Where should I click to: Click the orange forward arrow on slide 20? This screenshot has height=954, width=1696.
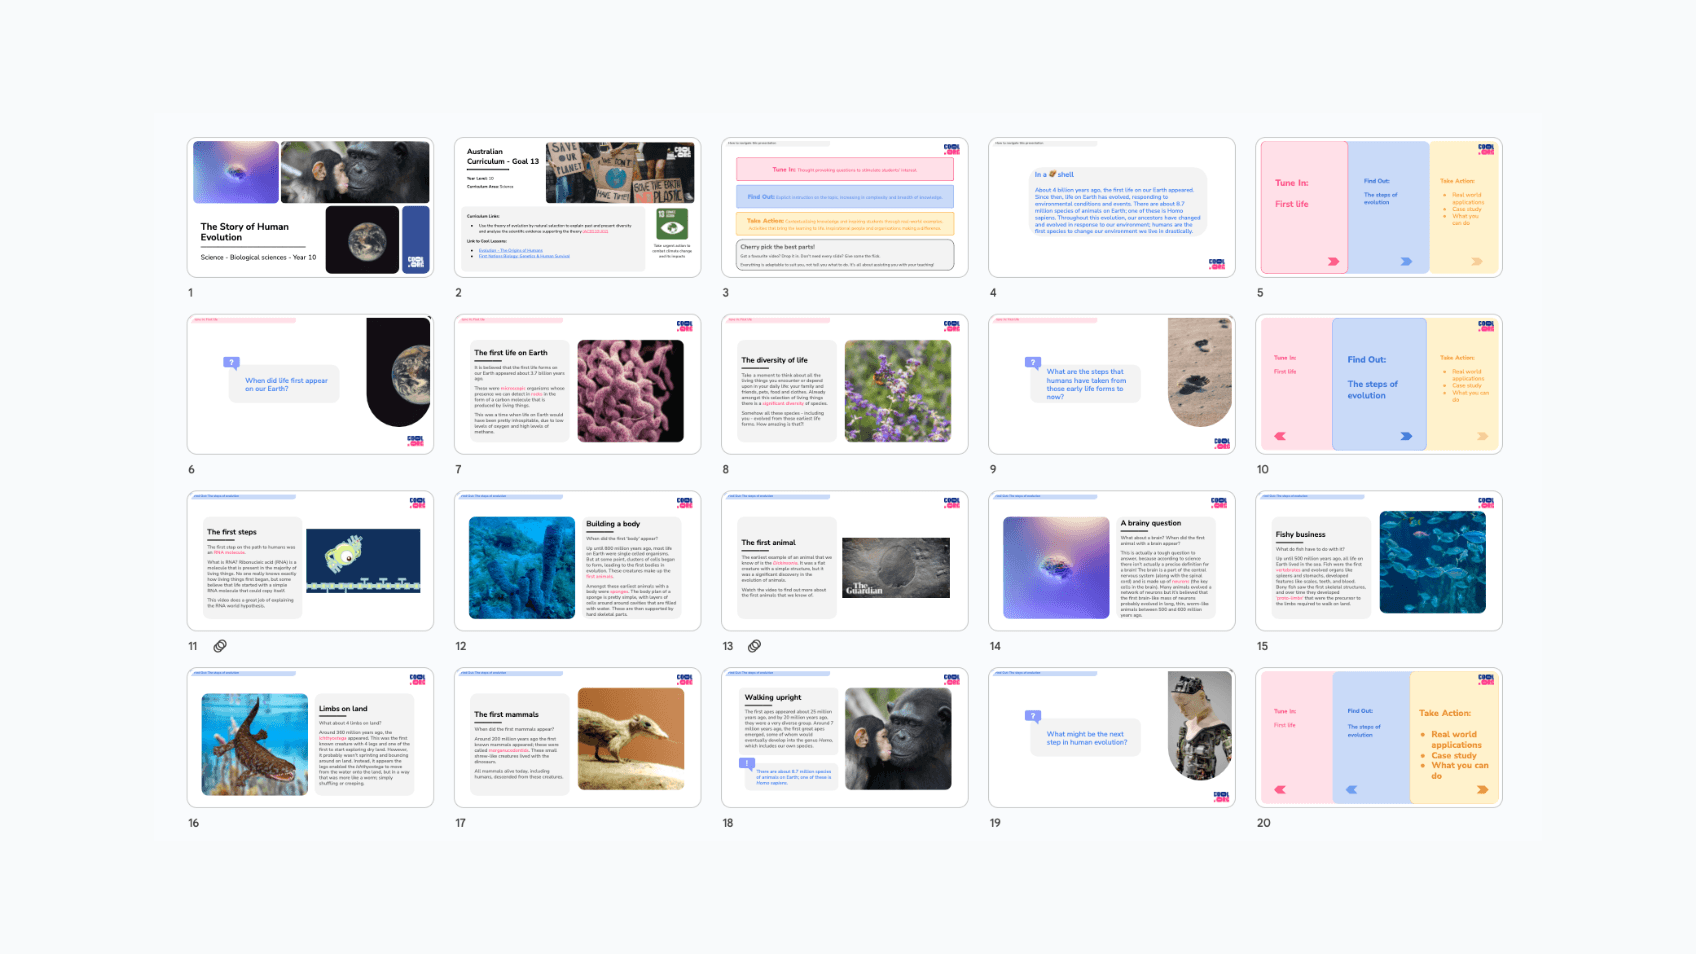(x=1482, y=790)
